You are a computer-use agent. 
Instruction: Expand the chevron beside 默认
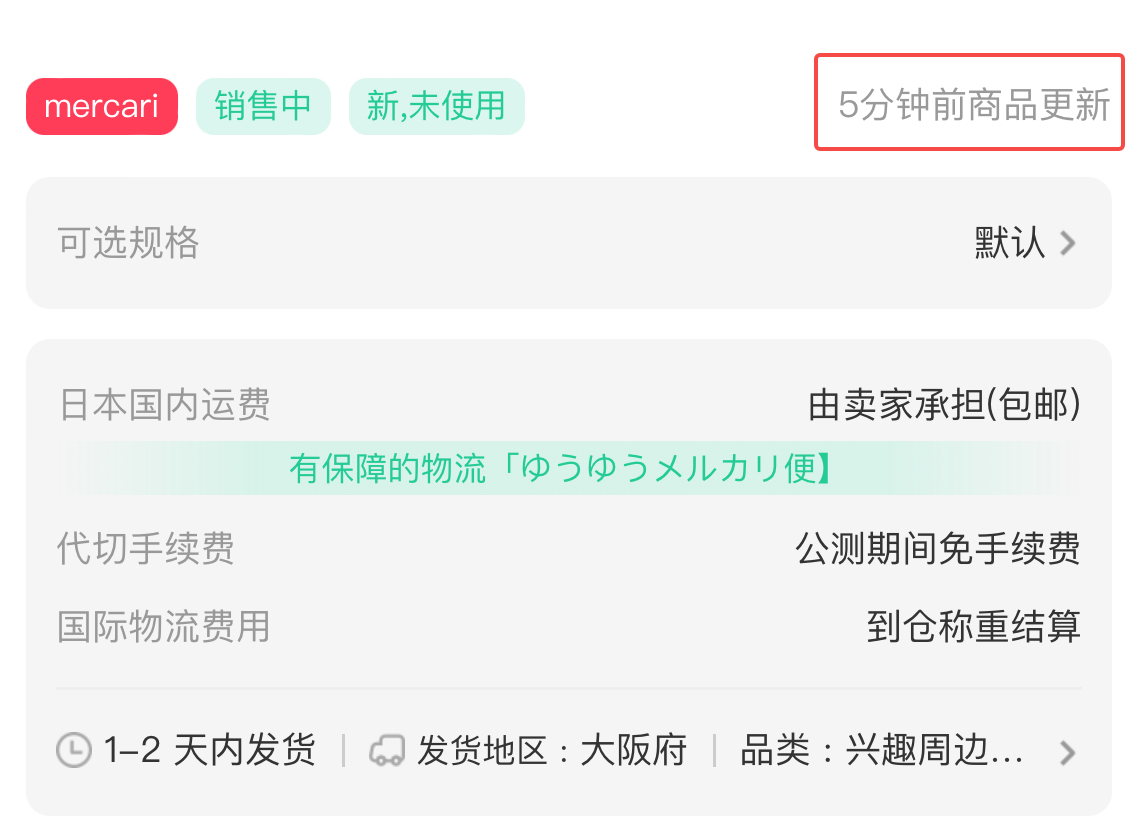coord(1067,244)
